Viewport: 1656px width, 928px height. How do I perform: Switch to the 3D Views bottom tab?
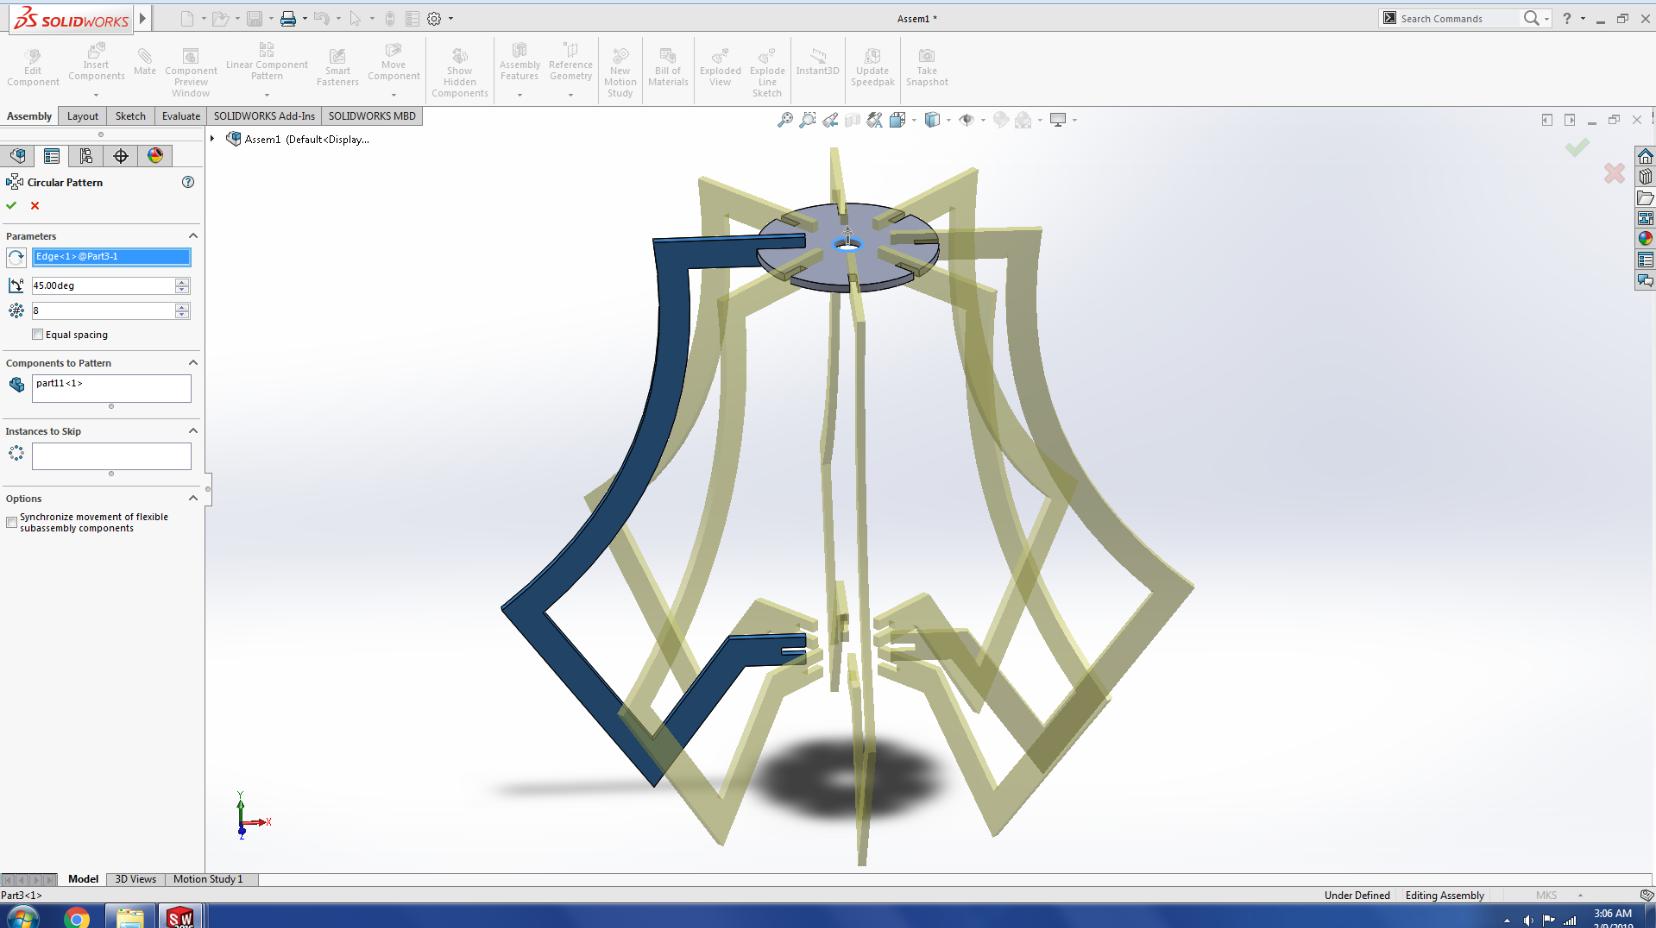point(135,879)
